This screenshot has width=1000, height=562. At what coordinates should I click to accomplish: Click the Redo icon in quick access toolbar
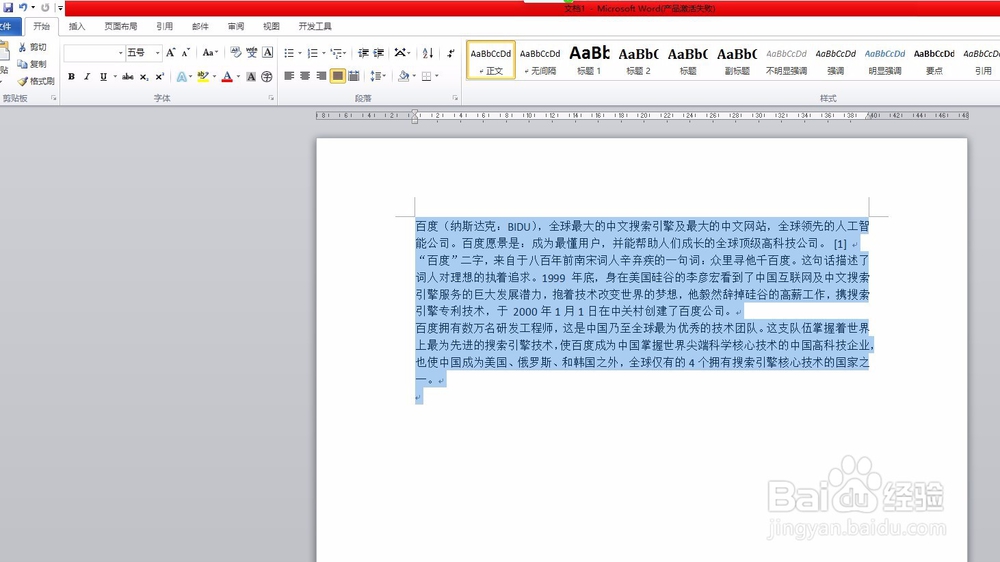click(x=45, y=8)
